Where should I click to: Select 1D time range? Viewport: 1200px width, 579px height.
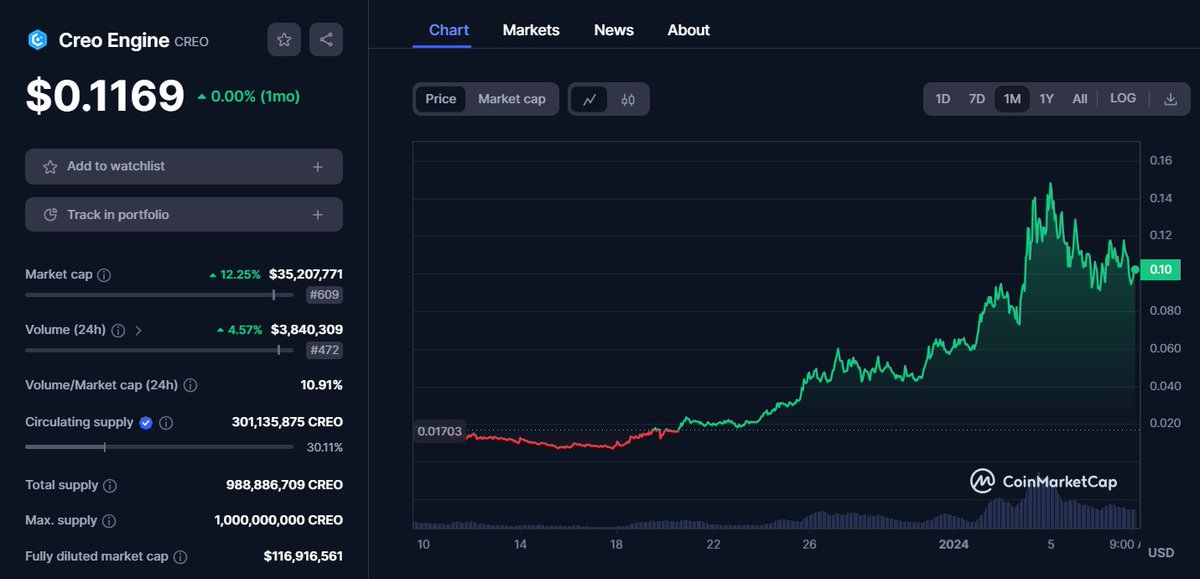point(943,99)
